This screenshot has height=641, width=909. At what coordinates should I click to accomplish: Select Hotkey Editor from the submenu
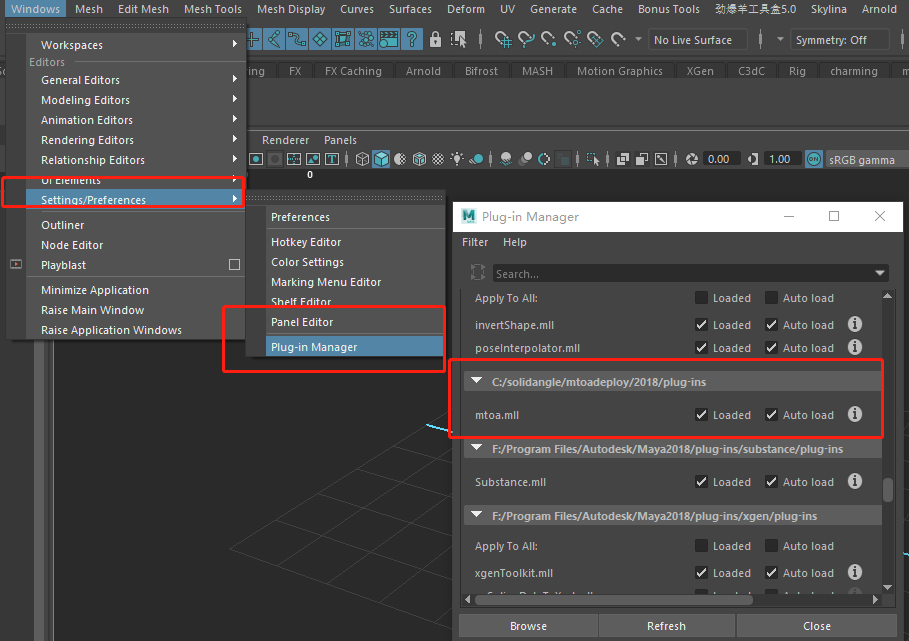point(306,242)
